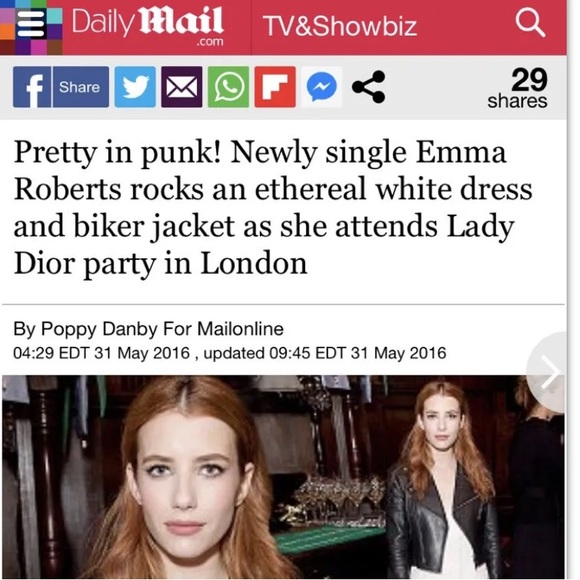This screenshot has width=580, height=580.
Task: Go to next article arrow
Action: [x=548, y=372]
